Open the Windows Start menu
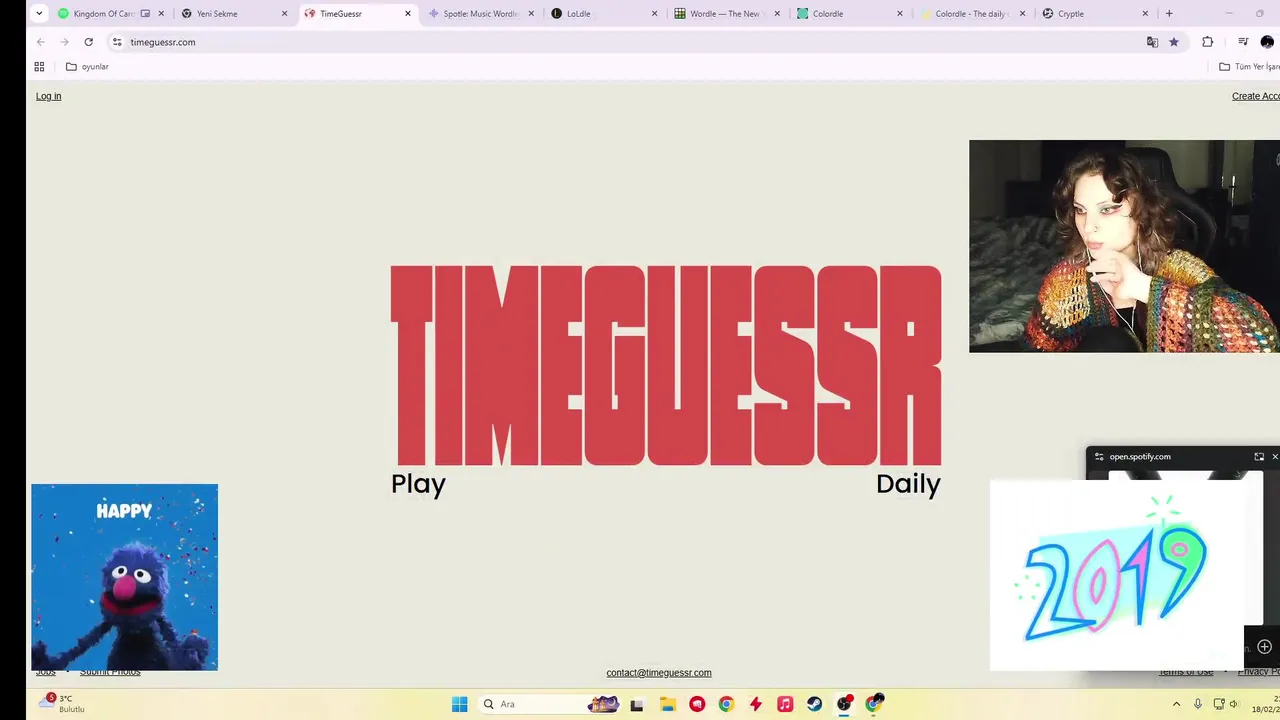The width and height of the screenshot is (1280, 720). point(459,704)
